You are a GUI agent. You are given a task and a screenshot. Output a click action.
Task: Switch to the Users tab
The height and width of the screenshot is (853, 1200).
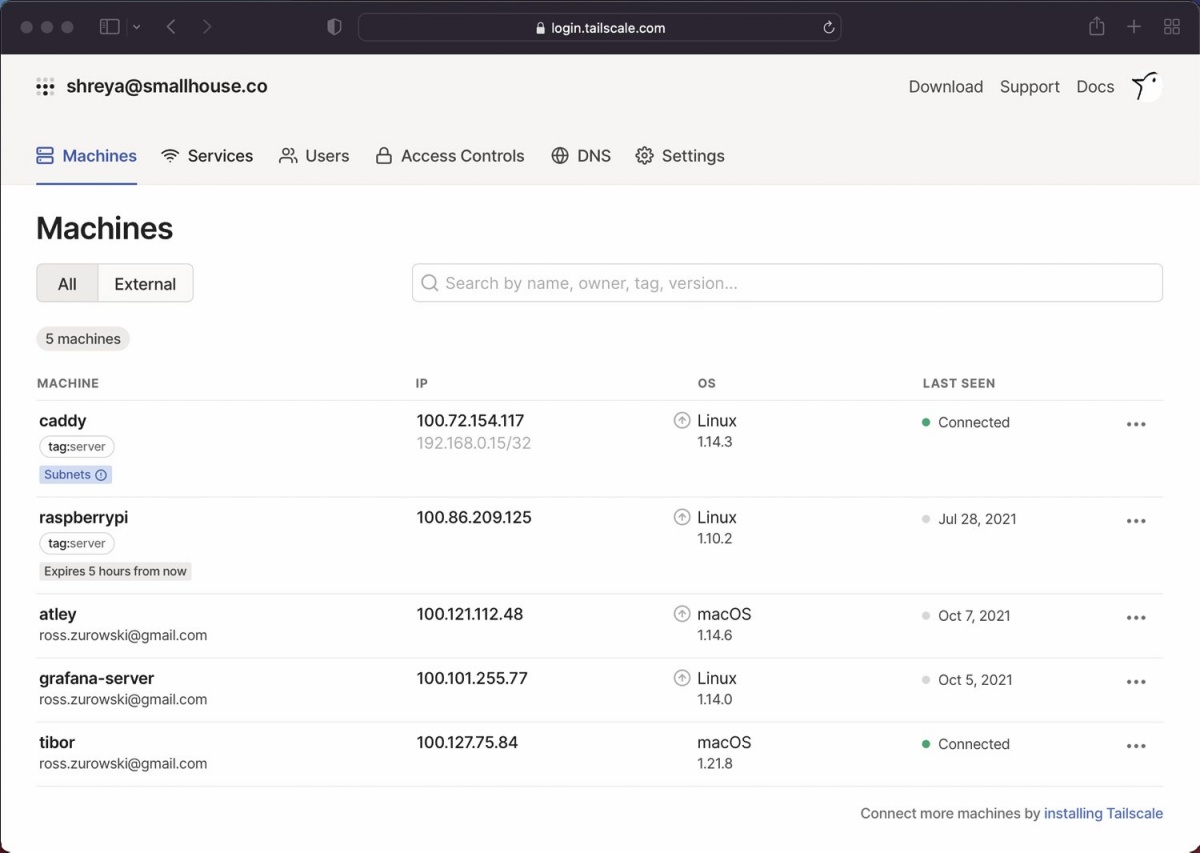[x=314, y=156]
